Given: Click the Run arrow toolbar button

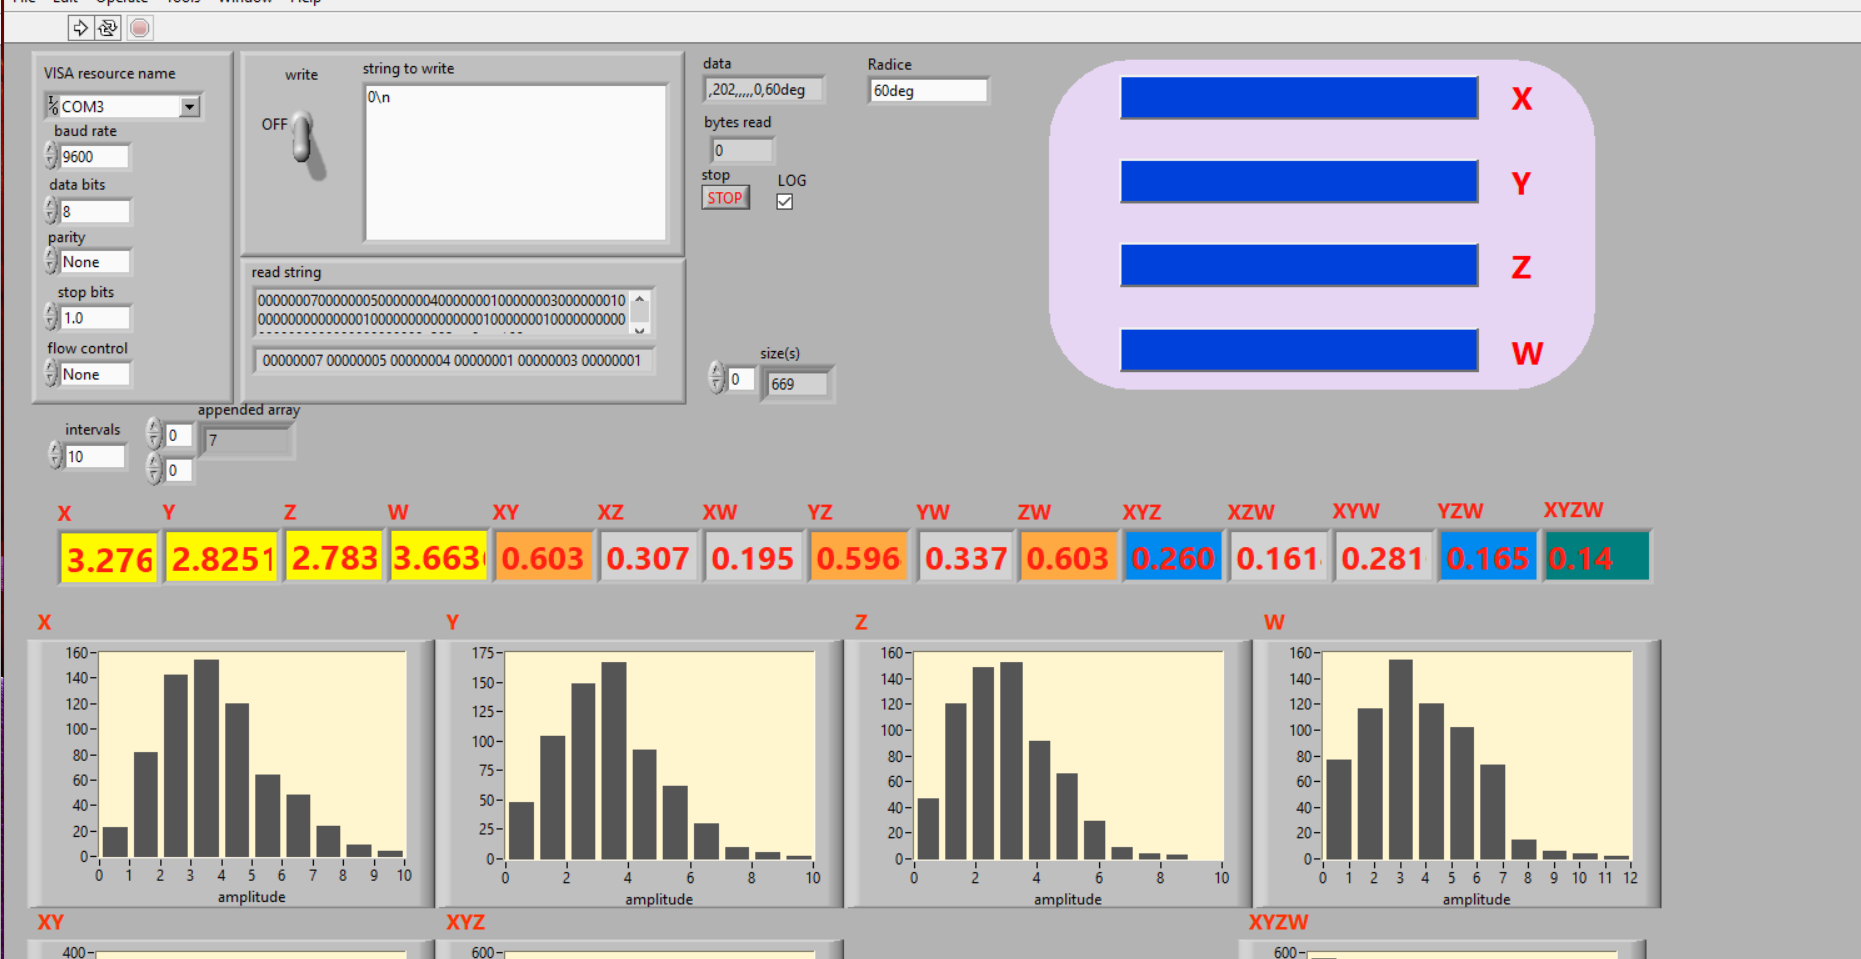Looking at the screenshot, I should point(80,28).
